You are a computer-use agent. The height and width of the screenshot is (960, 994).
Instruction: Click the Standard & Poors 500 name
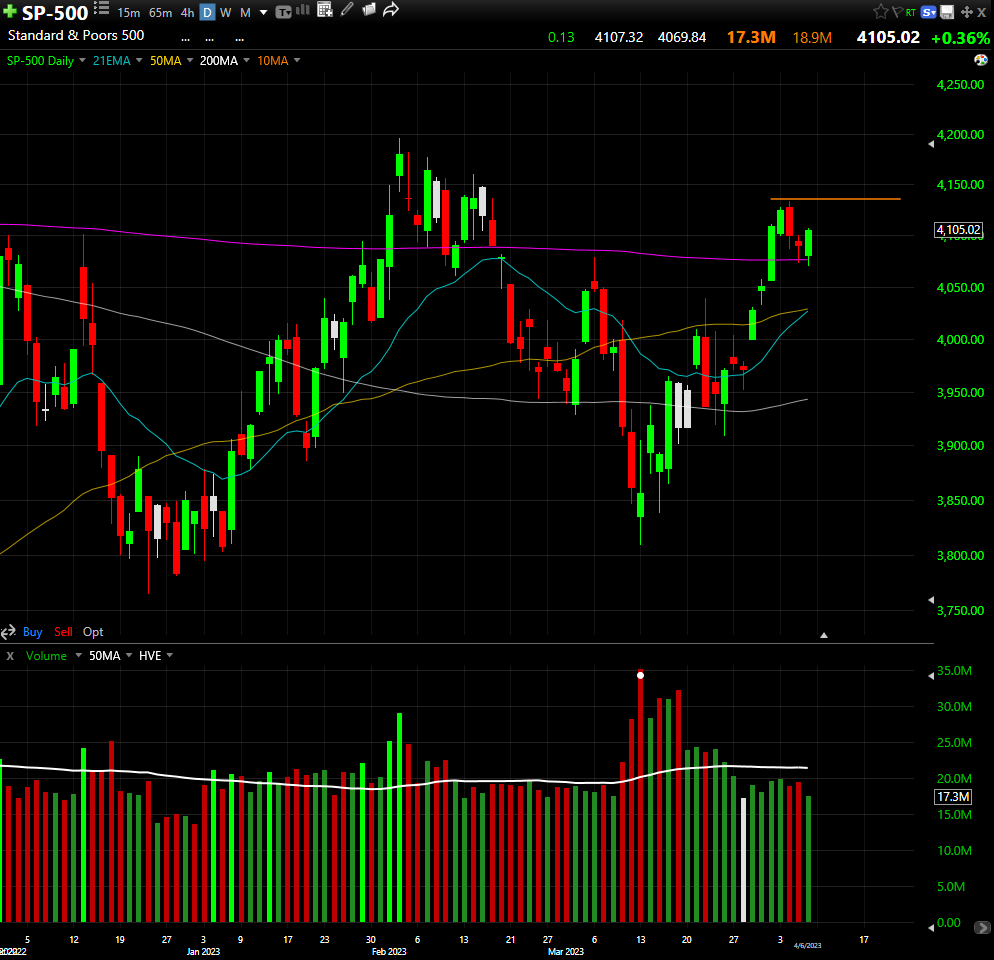(75, 36)
